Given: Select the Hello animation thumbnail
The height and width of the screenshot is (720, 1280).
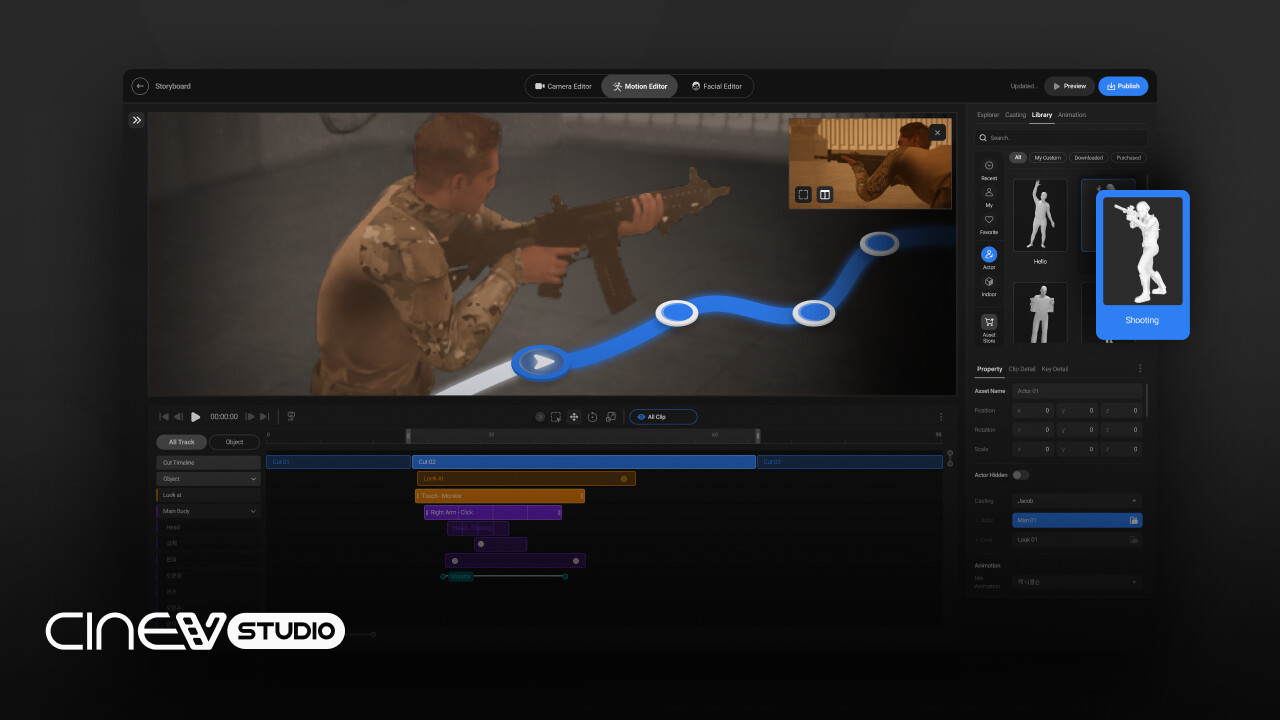Looking at the screenshot, I should (1040, 214).
